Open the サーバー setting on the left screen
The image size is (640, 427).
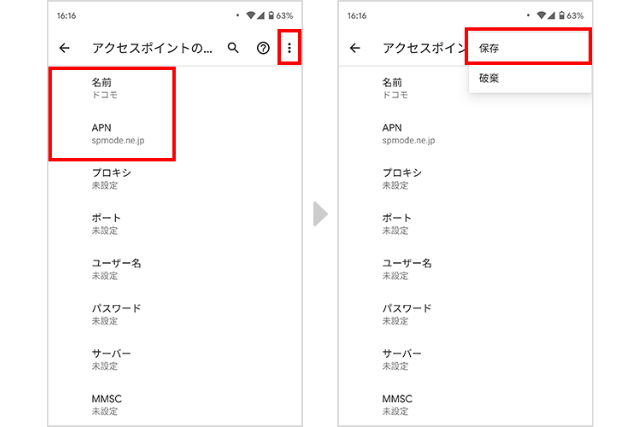coord(111,359)
